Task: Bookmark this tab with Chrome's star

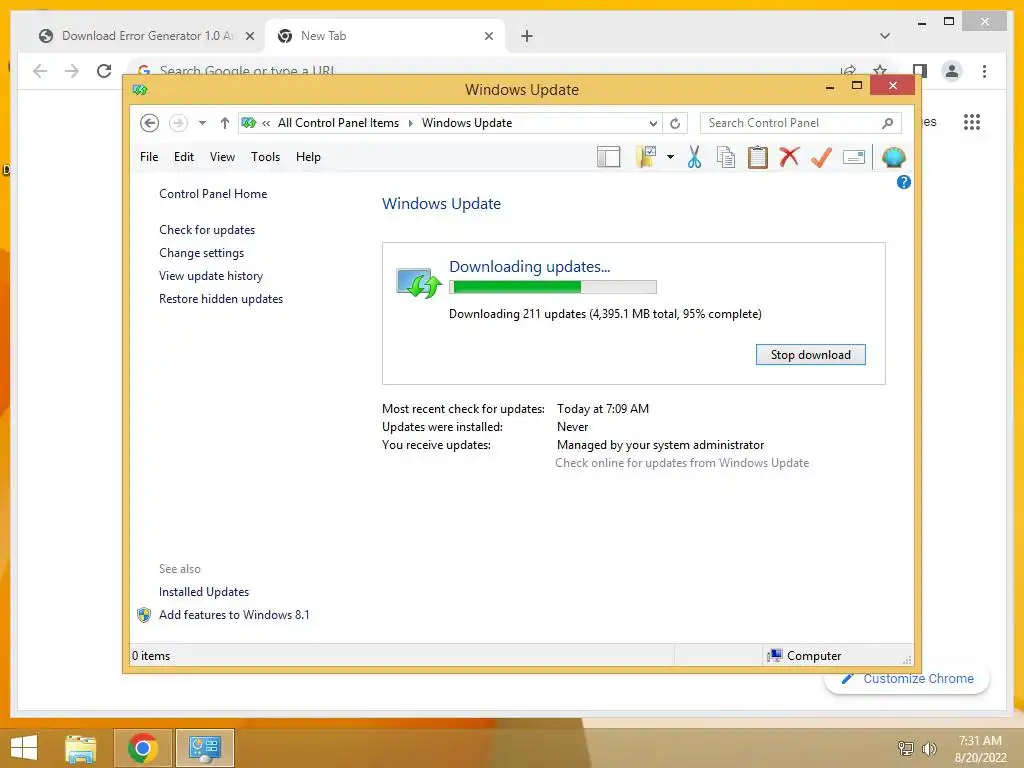Action: pos(880,71)
